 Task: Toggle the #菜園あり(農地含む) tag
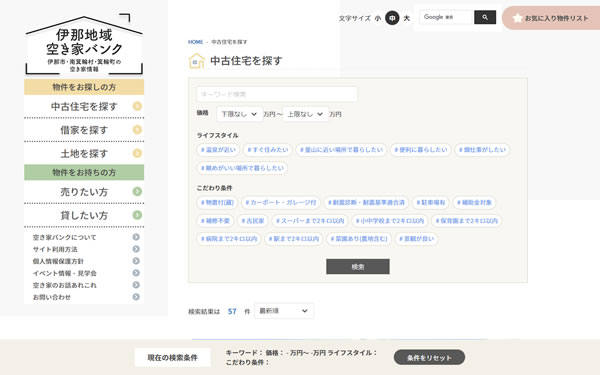click(359, 239)
